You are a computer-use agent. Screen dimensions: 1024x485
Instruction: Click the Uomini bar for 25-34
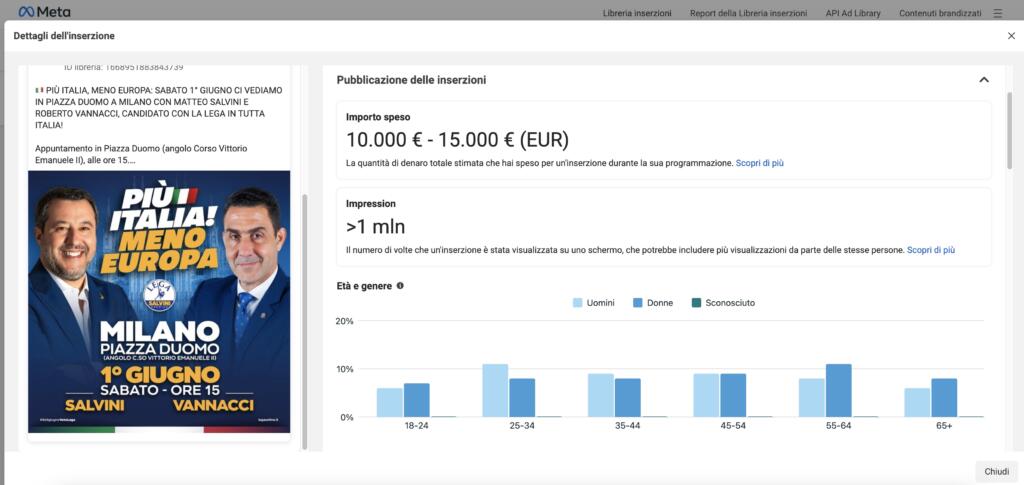click(x=495, y=390)
